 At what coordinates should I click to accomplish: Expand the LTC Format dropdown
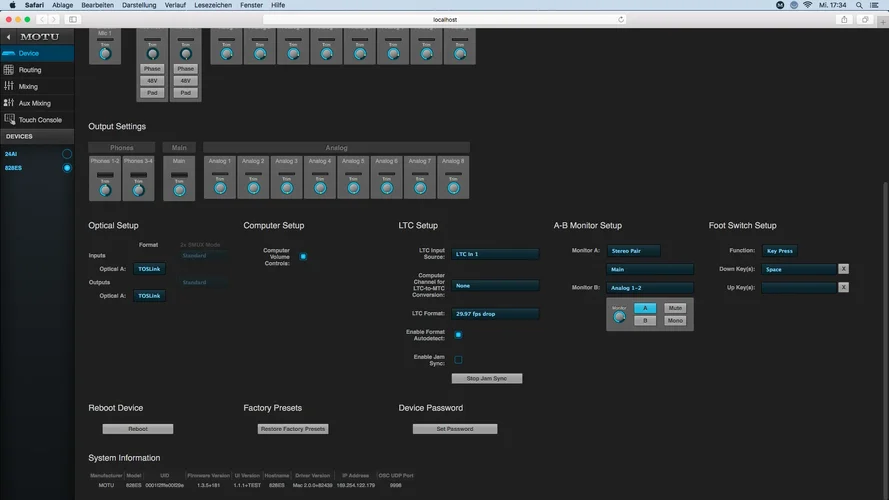click(495, 314)
